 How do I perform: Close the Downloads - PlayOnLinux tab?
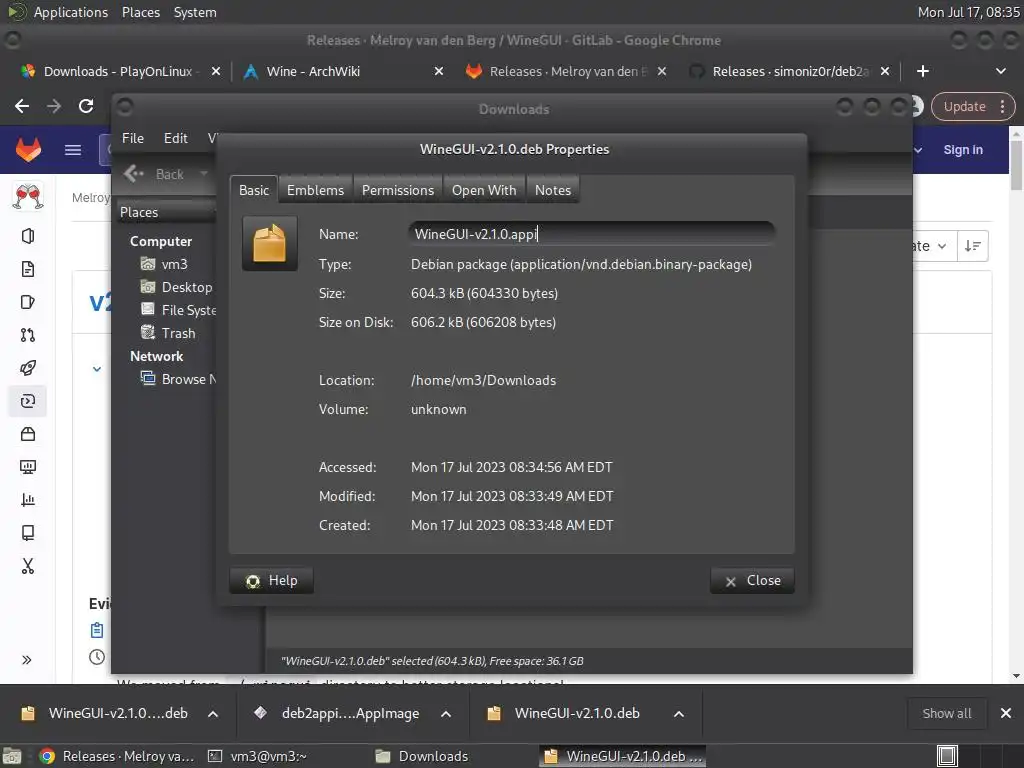tap(216, 71)
